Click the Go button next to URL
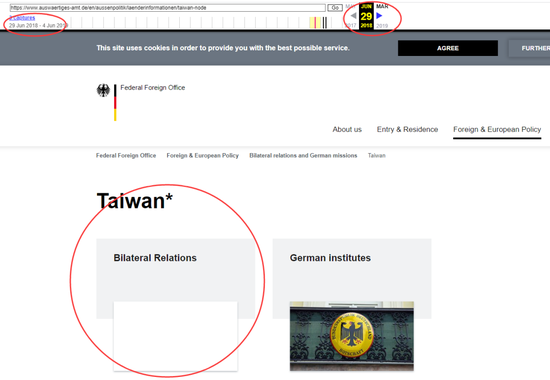This screenshot has width=550, height=380. pyautogui.click(x=335, y=8)
